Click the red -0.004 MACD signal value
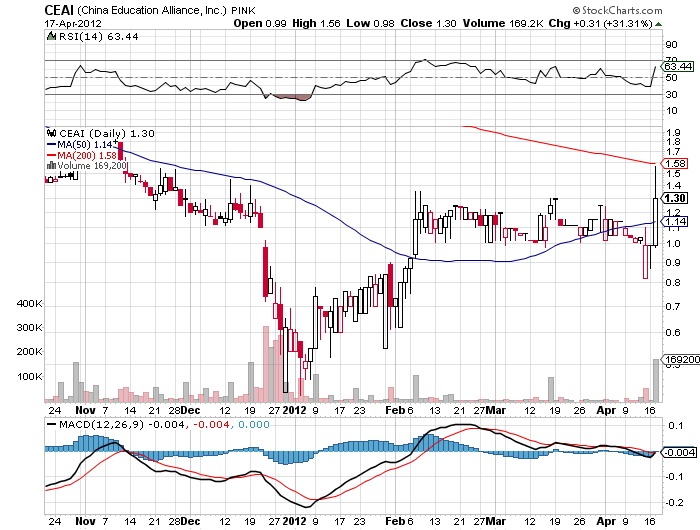 (210, 425)
